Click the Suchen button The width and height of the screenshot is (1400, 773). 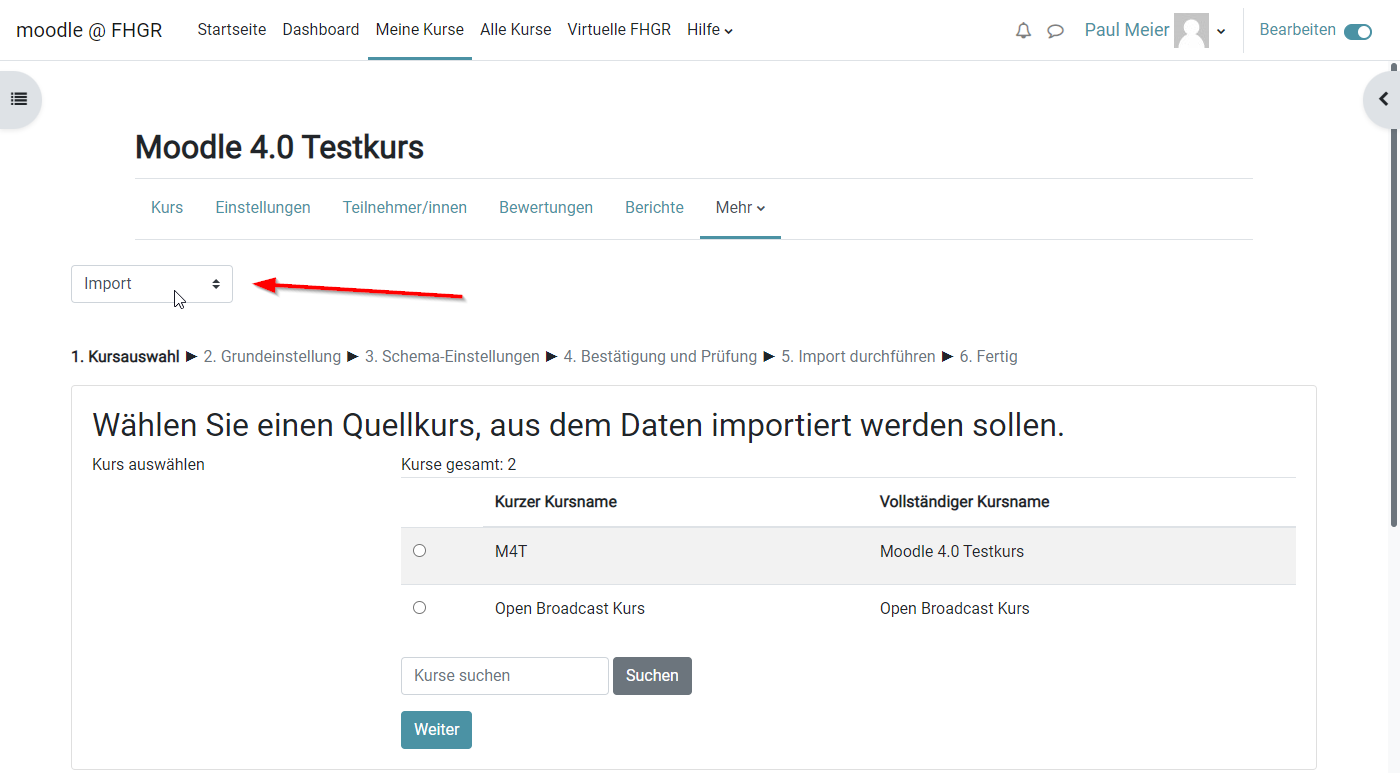coord(652,676)
